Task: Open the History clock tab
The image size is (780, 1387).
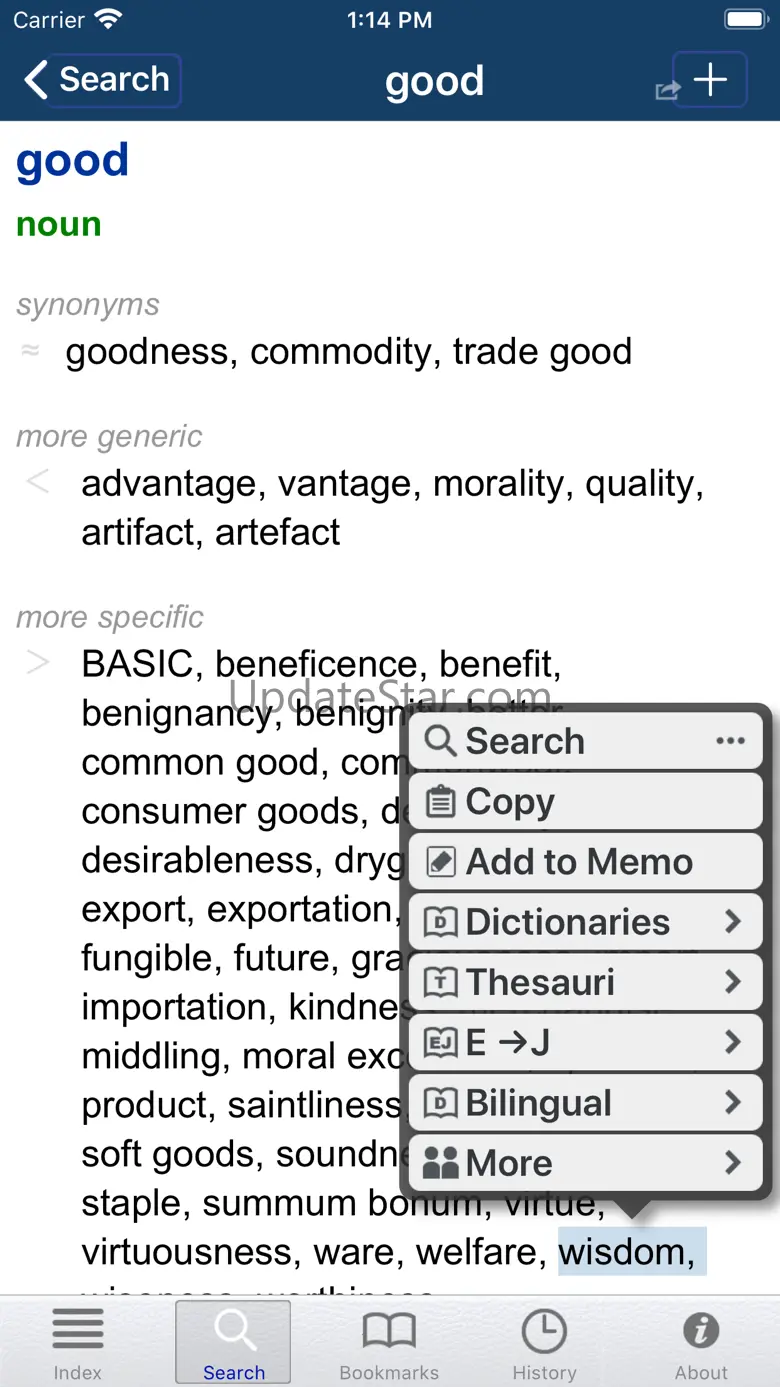Action: click(x=544, y=1342)
